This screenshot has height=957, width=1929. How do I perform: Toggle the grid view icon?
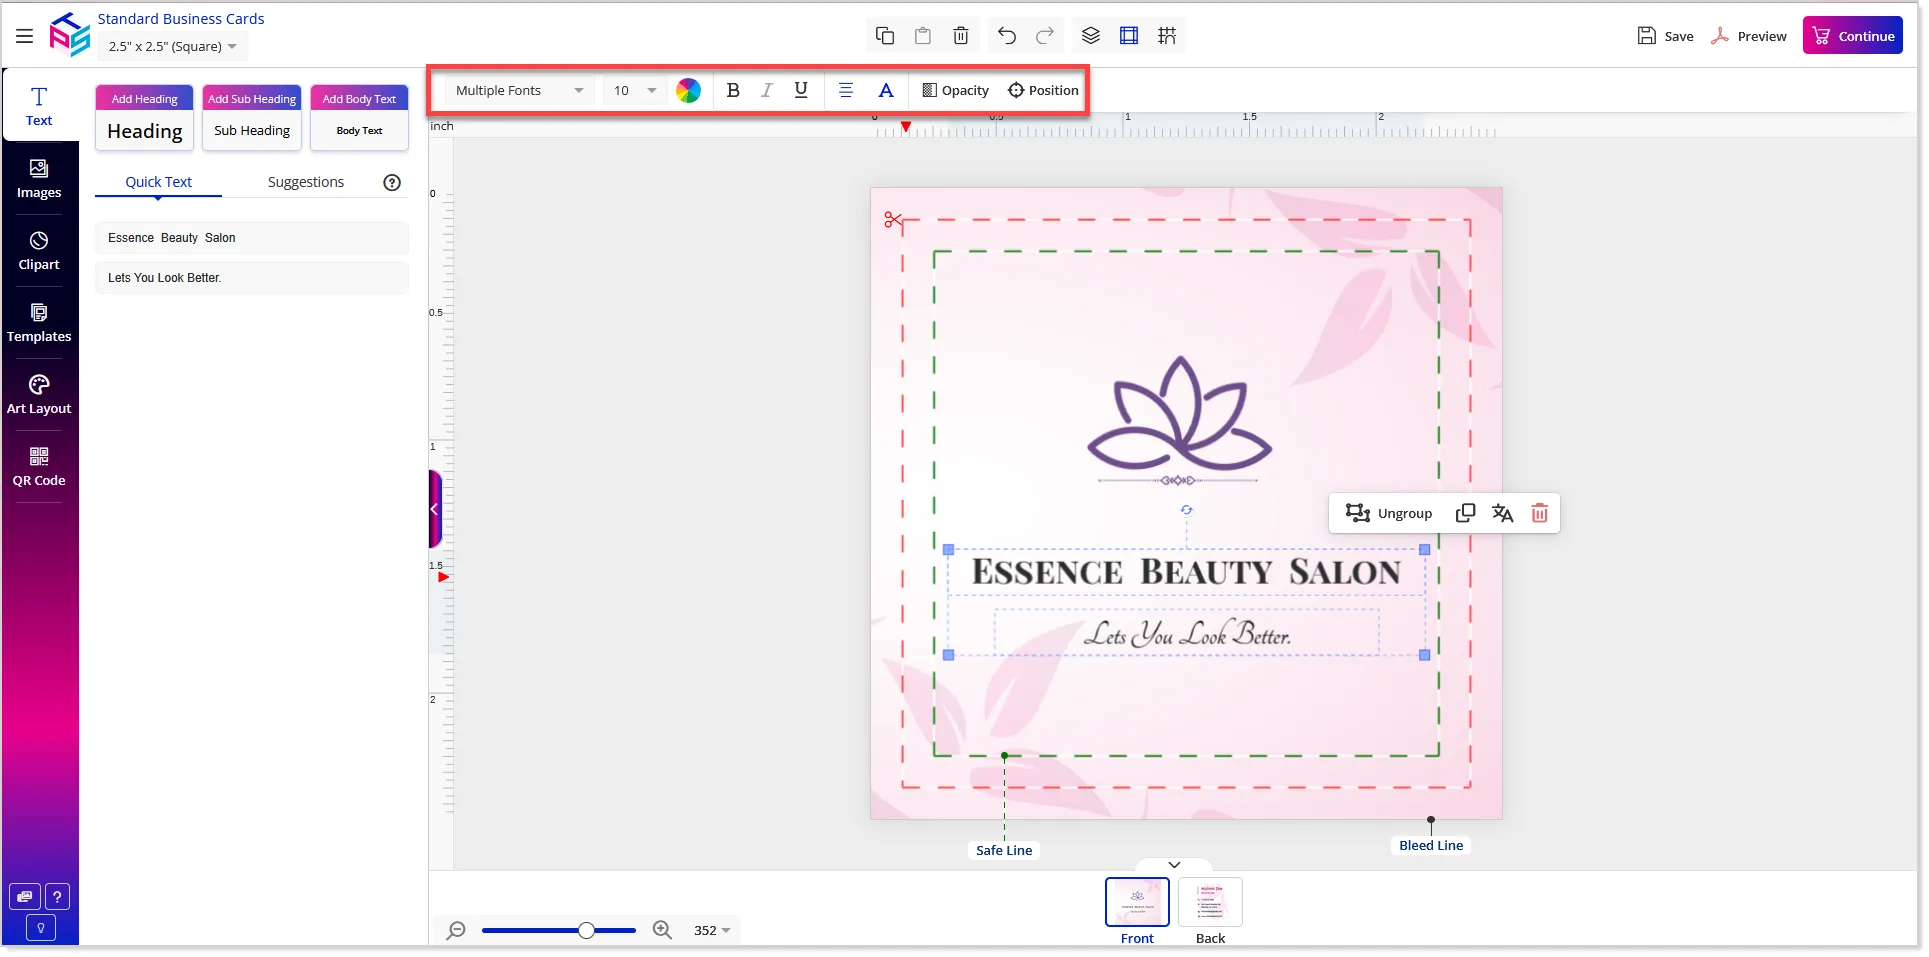1167,36
